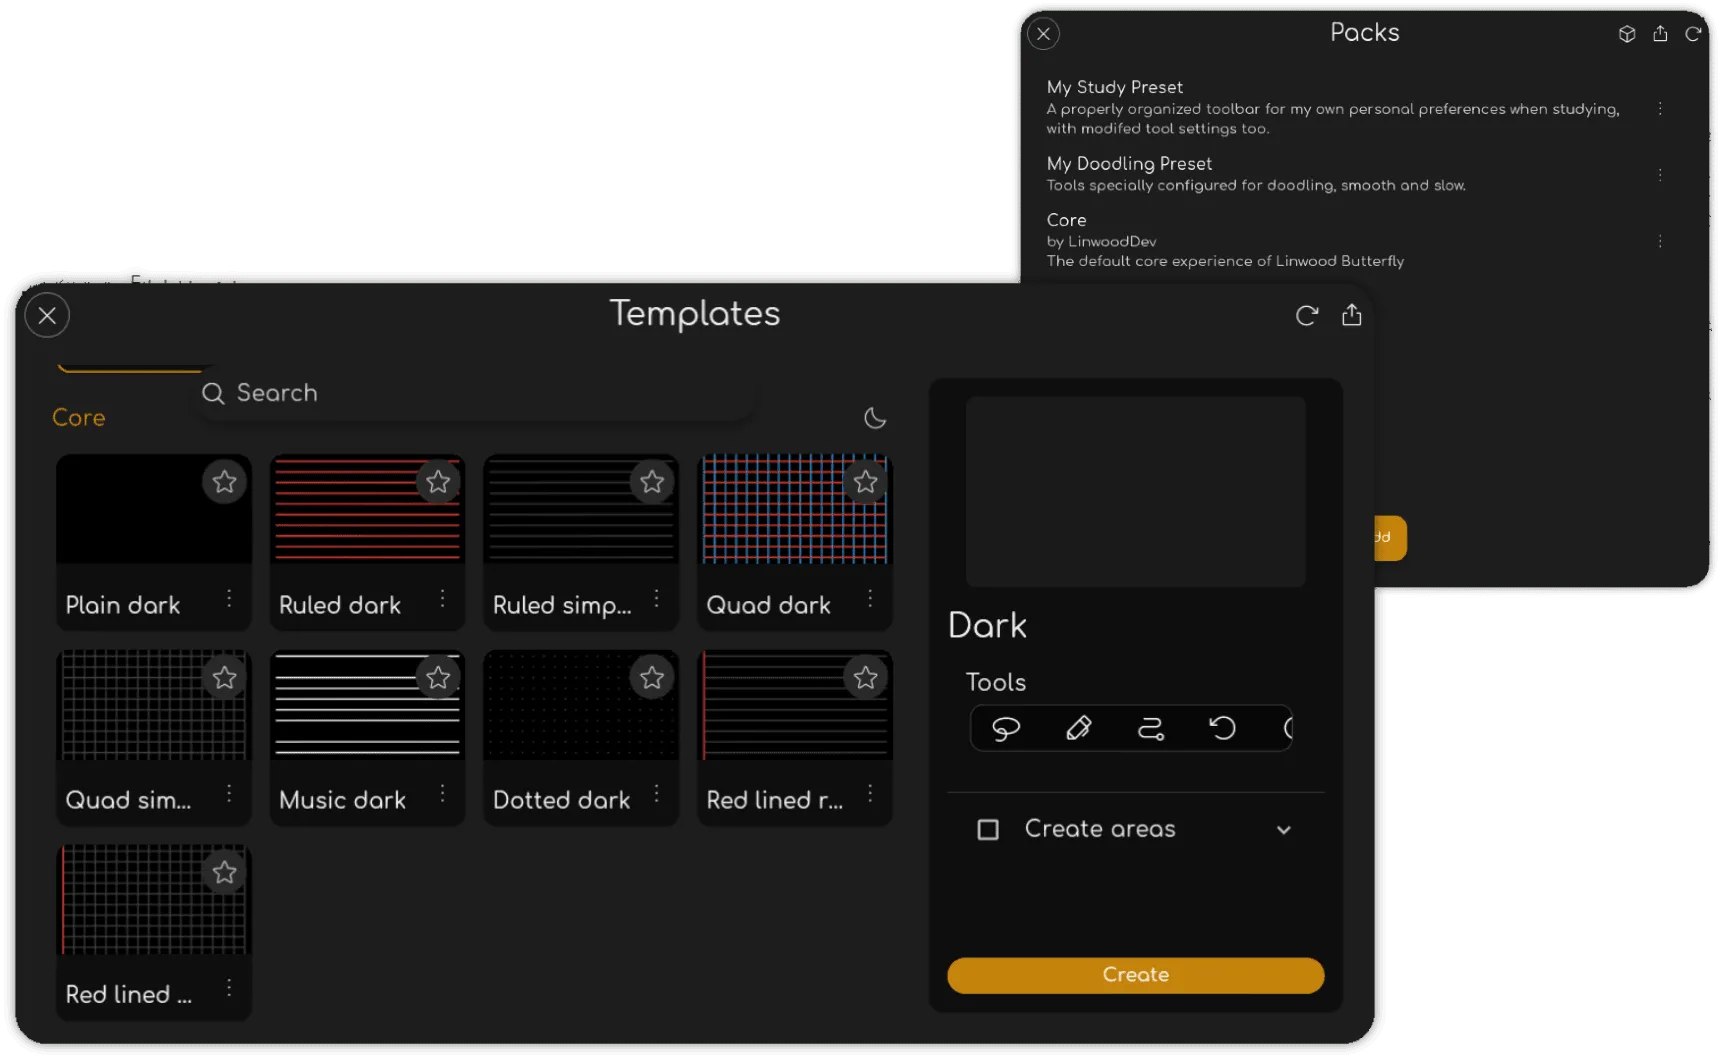Open Ruled simple more options menu

(656, 598)
